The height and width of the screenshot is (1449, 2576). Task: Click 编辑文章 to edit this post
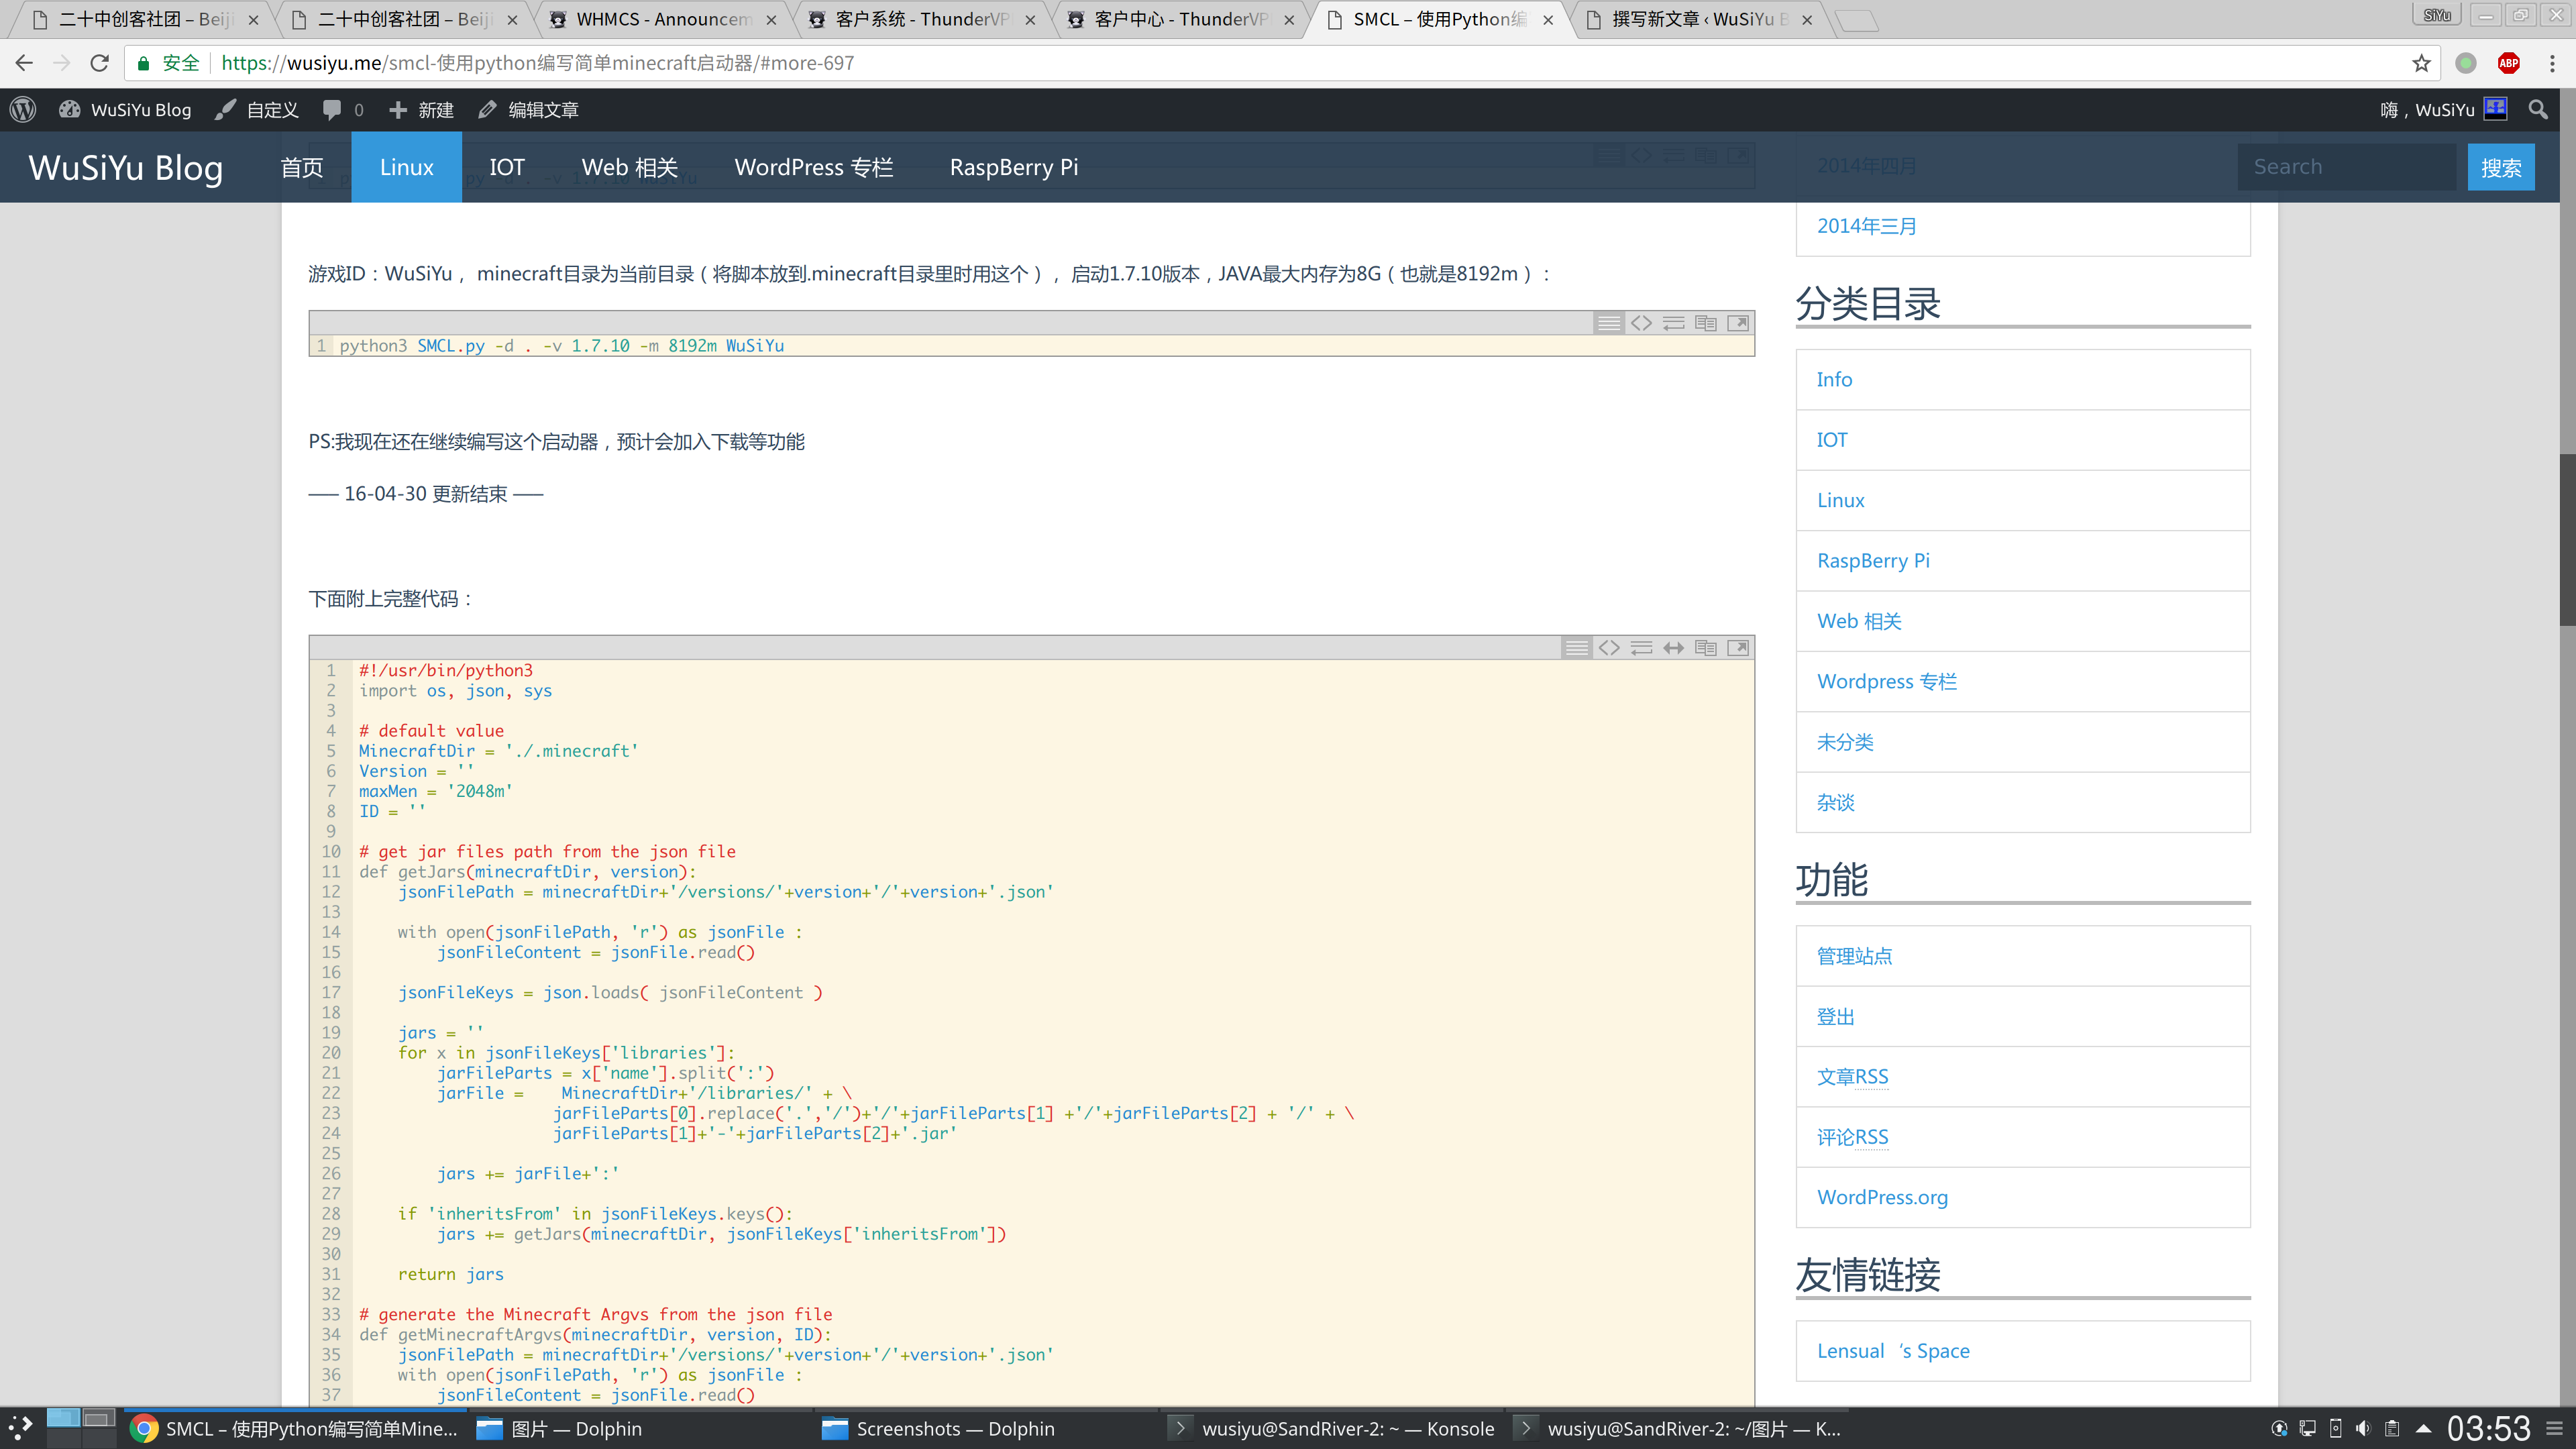coord(528,110)
